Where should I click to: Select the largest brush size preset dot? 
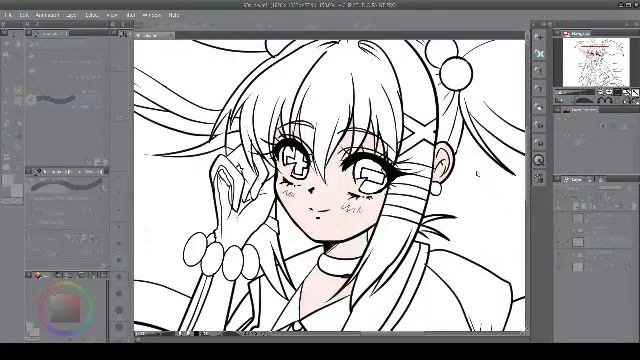pos(119,327)
